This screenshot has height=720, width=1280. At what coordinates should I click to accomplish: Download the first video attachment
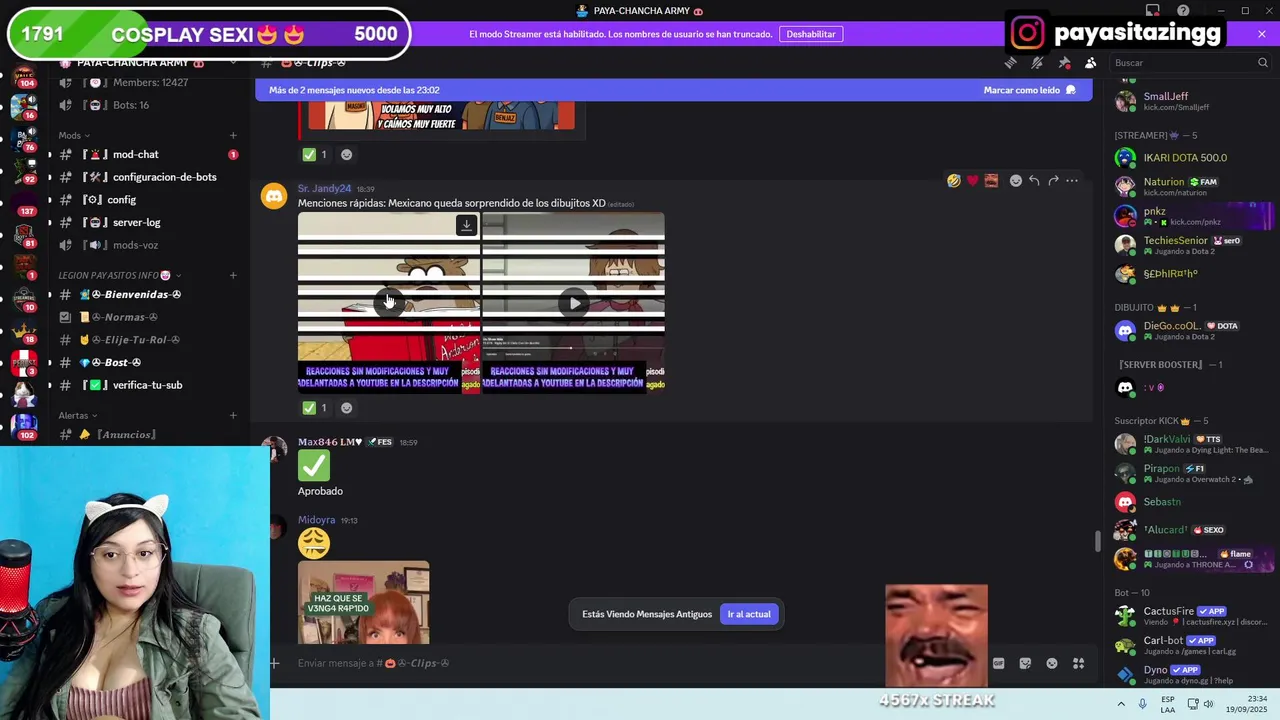click(x=466, y=225)
